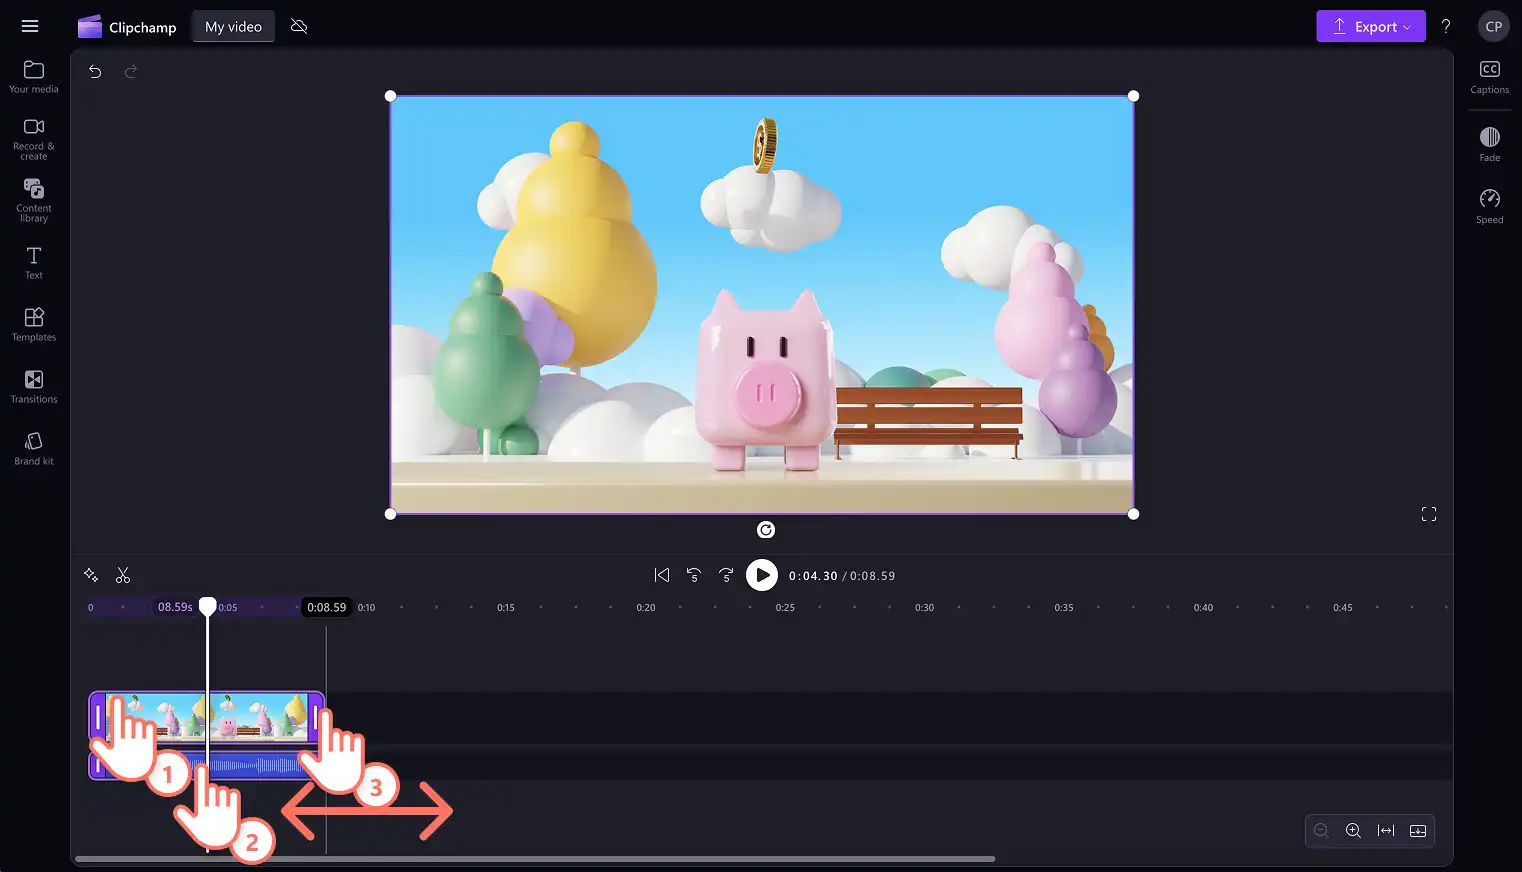Viewport: 1522px width, 872px height.
Task: Skip forward five seconds
Action: tap(726, 575)
